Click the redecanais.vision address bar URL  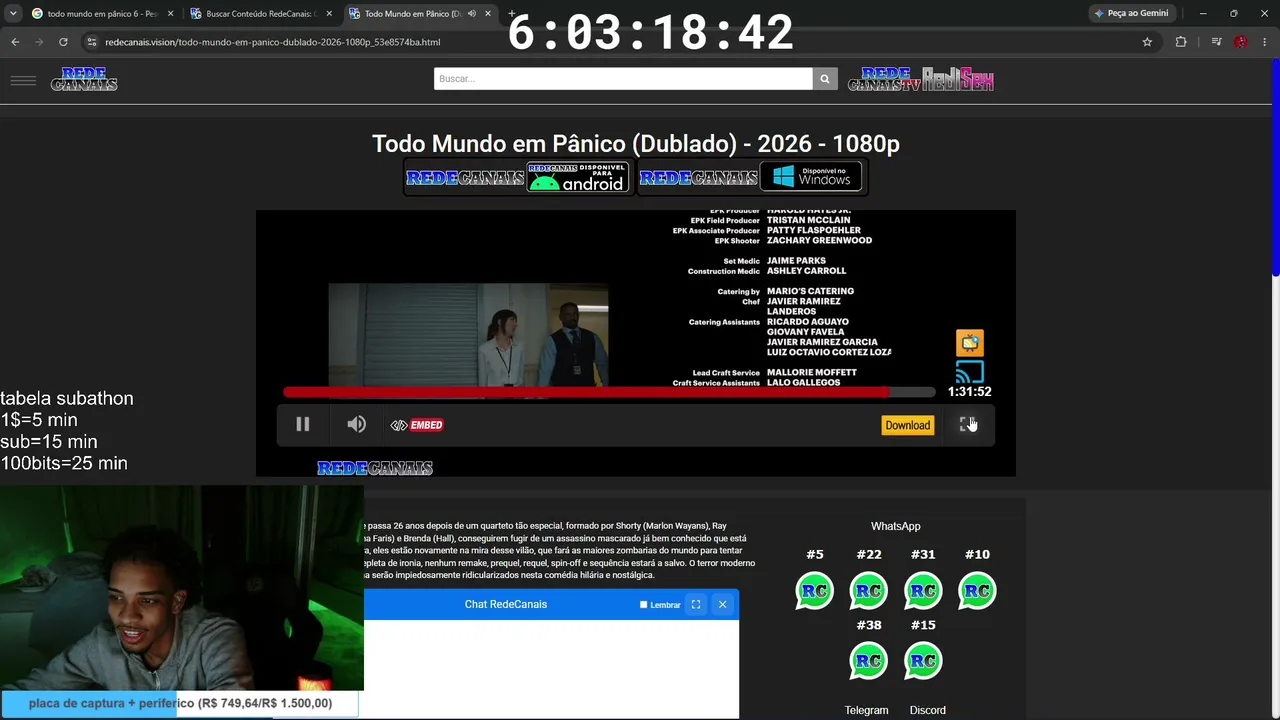pyautogui.click(x=272, y=42)
